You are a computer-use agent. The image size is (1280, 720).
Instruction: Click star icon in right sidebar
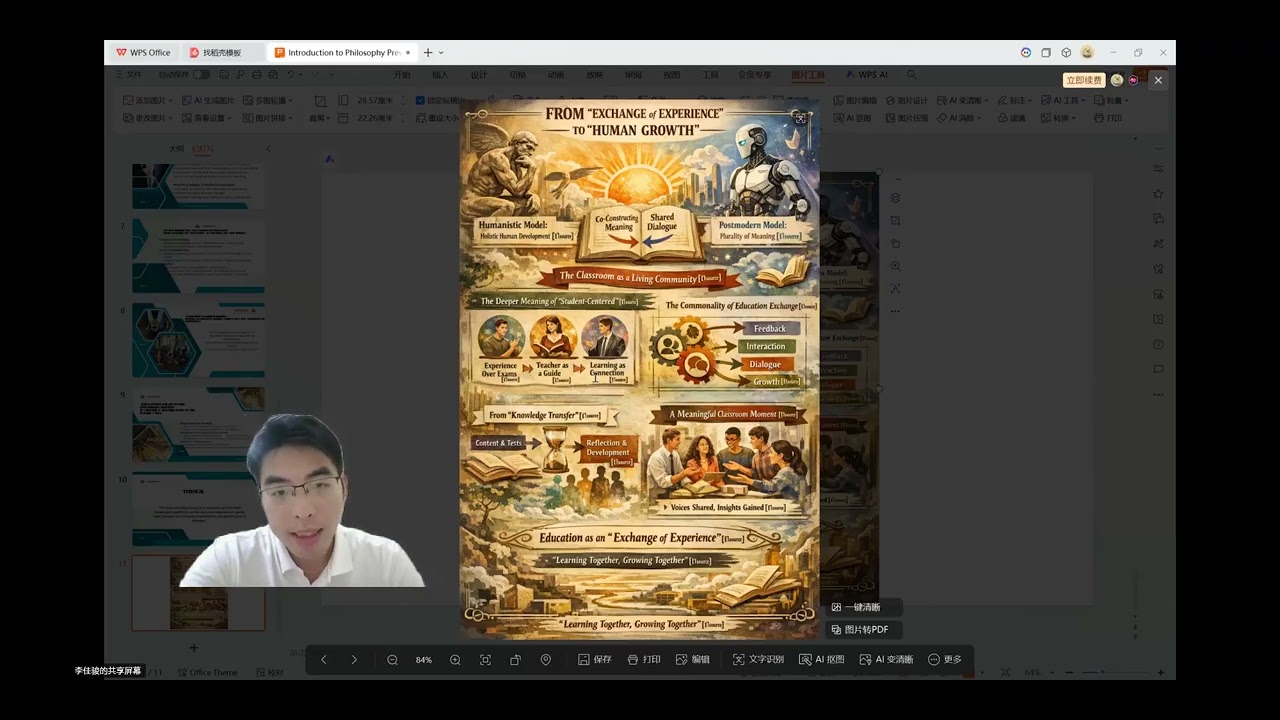coord(1158,193)
